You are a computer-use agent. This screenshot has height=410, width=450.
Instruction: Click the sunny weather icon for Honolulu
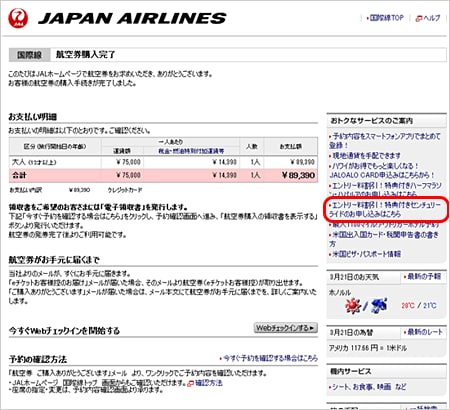pos(353,305)
